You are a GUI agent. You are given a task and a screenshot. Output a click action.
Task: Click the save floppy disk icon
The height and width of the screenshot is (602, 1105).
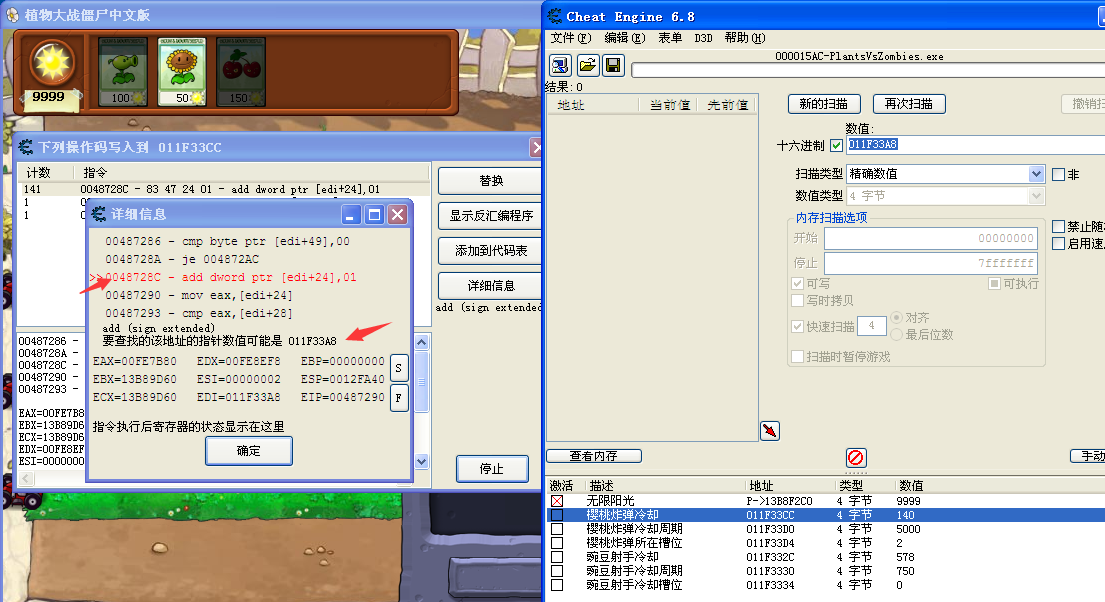coord(613,66)
